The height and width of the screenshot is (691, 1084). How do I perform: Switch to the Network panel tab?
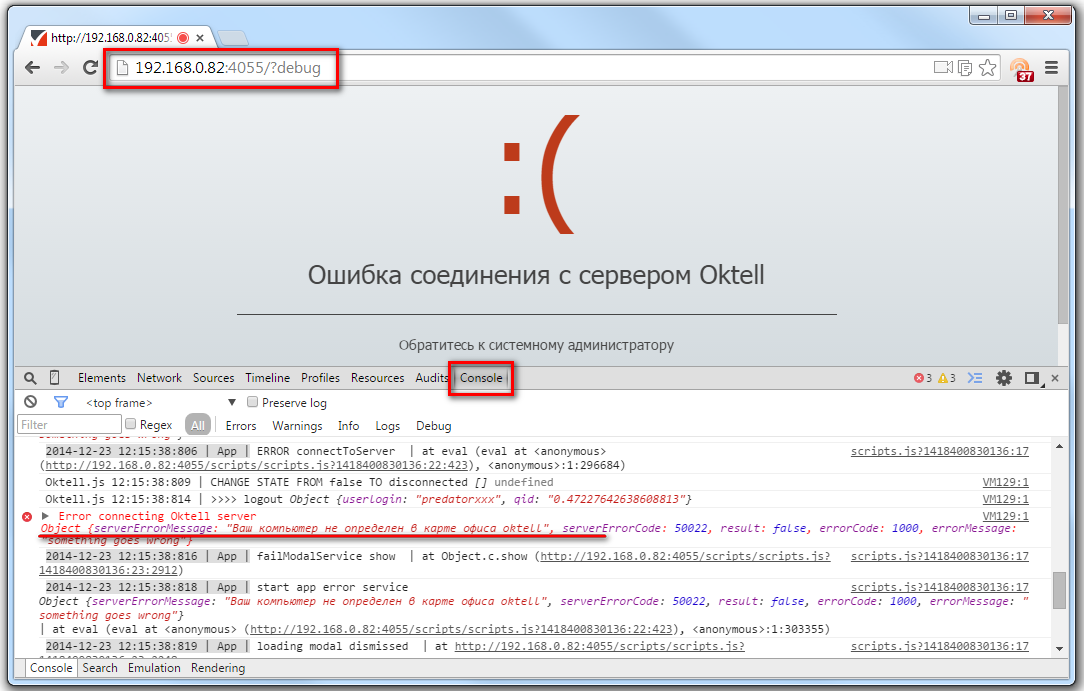(159, 378)
